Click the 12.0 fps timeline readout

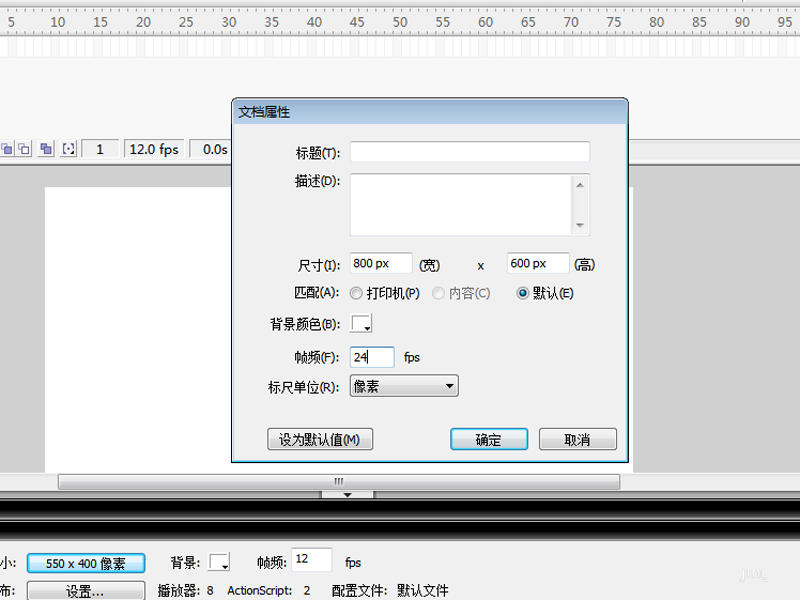154,149
